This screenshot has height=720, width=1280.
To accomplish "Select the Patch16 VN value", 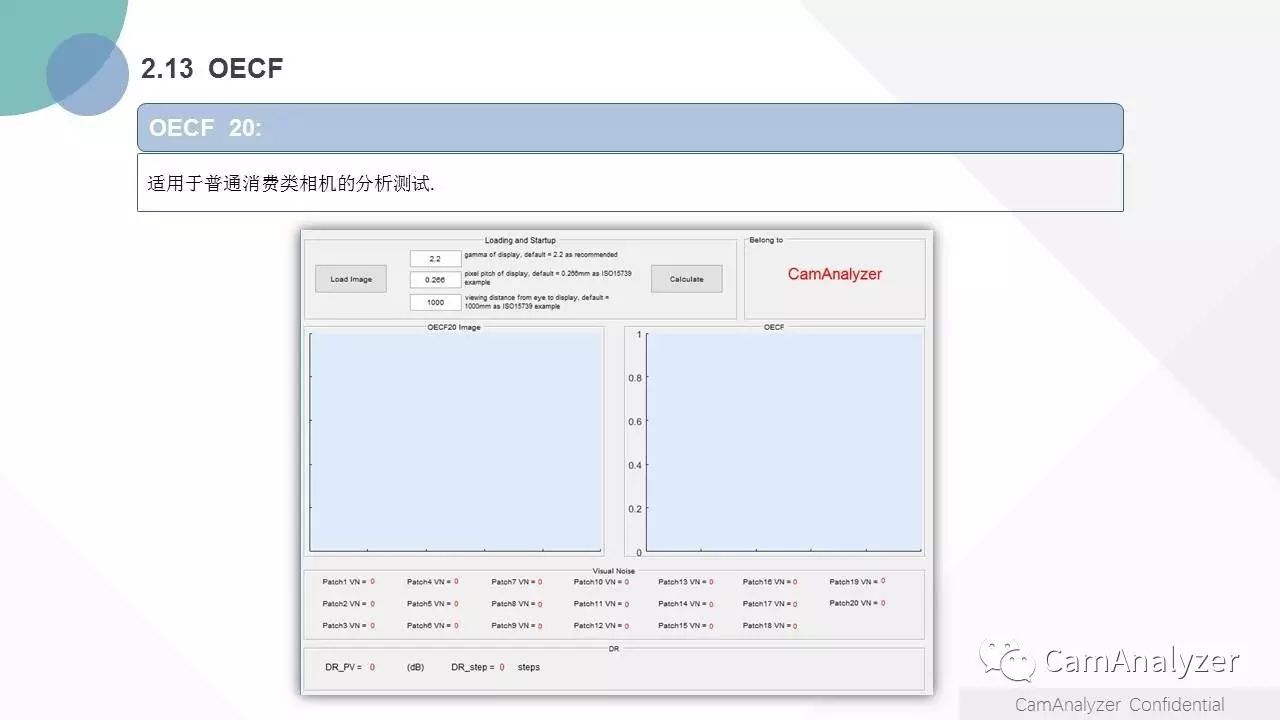I will tap(795, 581).
